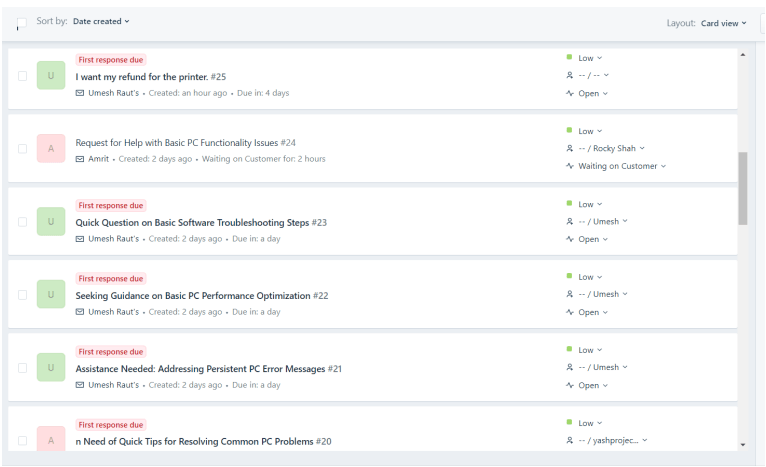Click the red avatar on ticket #20

coord(51,439)
